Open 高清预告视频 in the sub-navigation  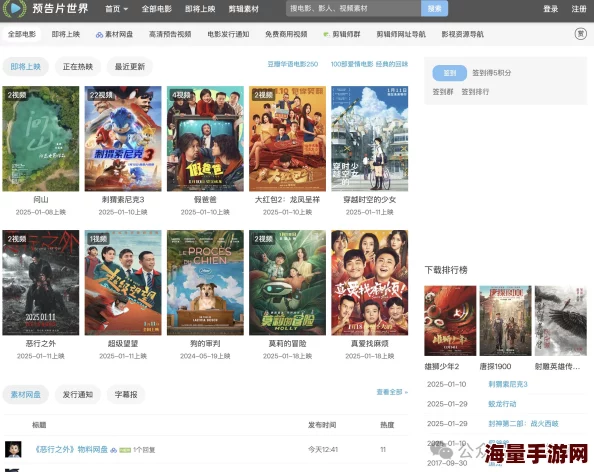click(x=170, y=34)
